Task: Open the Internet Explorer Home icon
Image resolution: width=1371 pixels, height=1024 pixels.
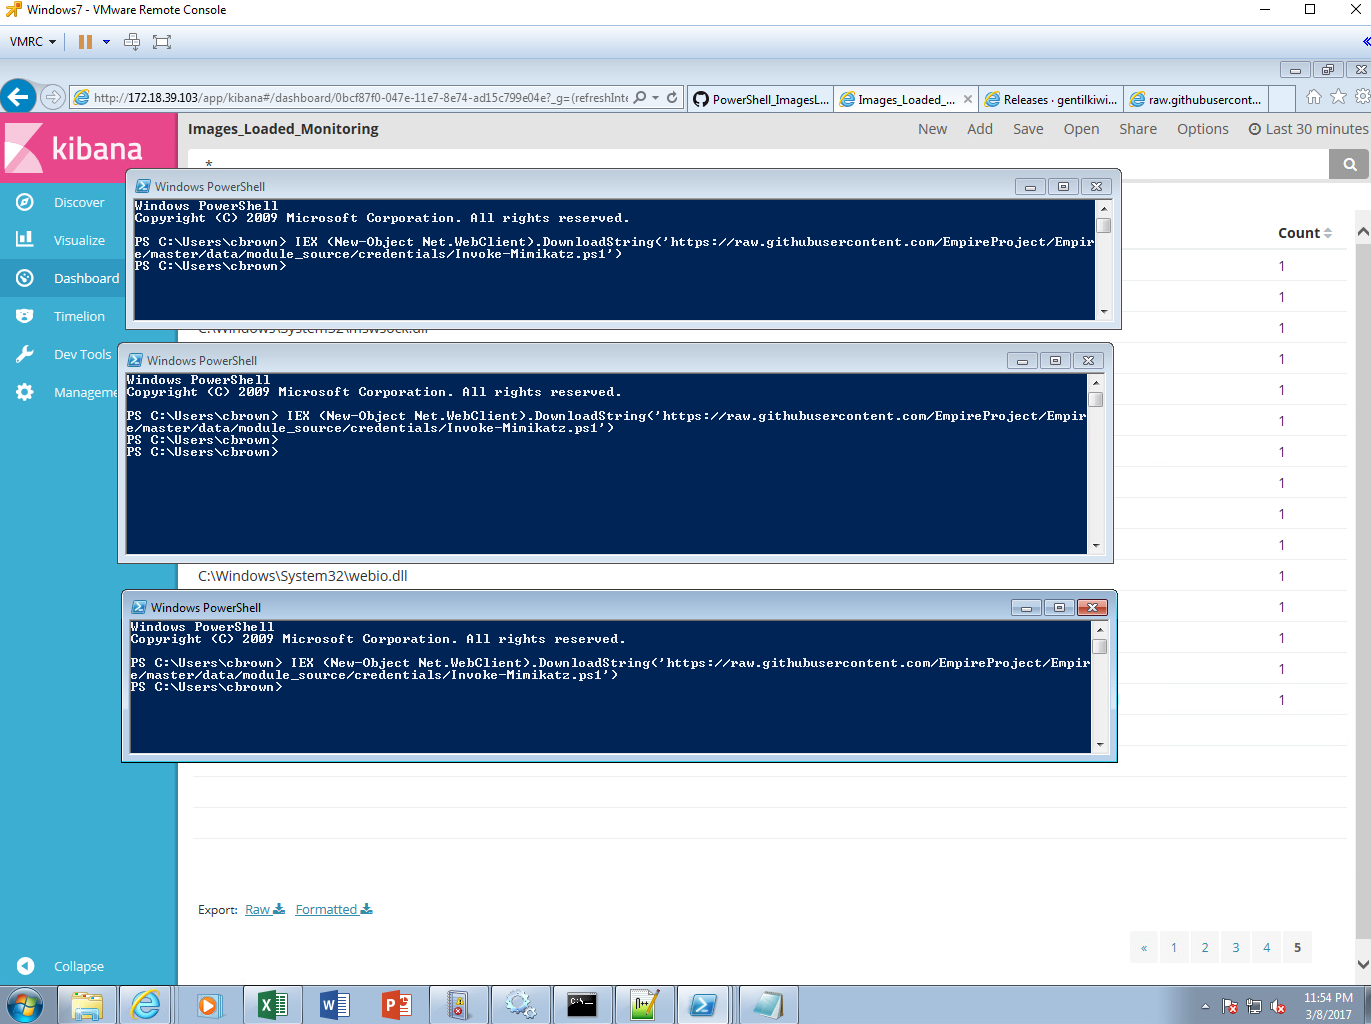Action: point(1314,97)
